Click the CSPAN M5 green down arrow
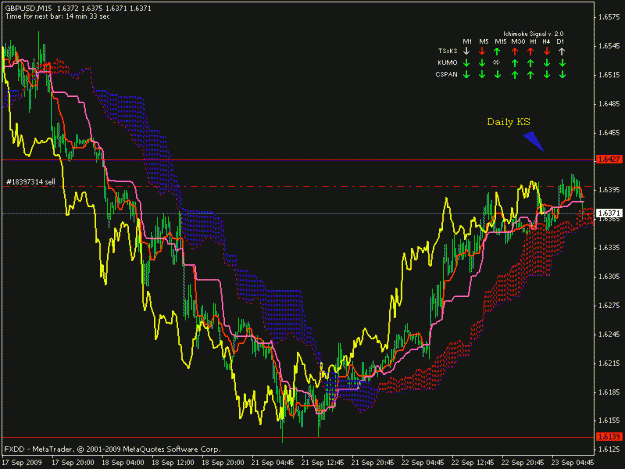Screen dimensions: 625x469 [482, 75]
